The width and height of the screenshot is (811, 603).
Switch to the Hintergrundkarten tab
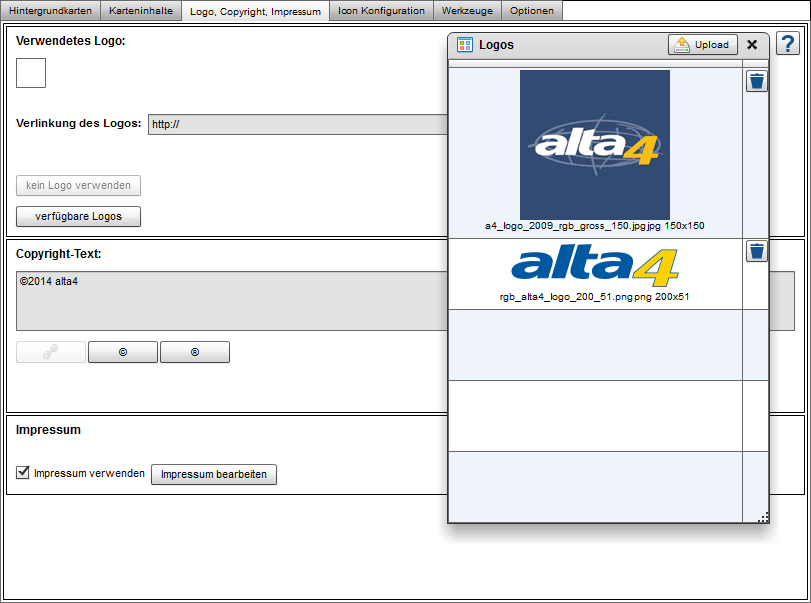click(50, 10)
